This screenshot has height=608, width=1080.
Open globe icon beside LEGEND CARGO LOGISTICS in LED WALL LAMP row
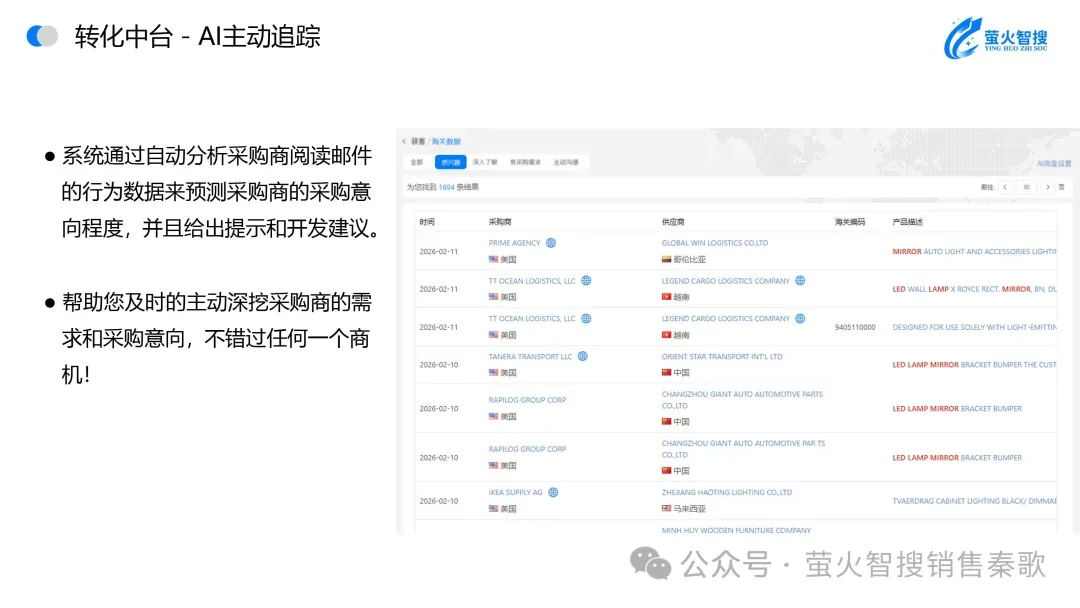point(800,281)
